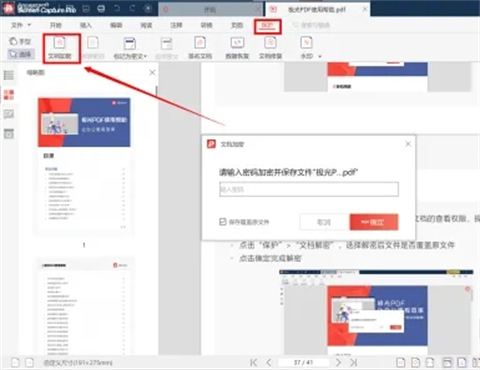Go to the first page with the start arrow
The width and height of the screenshot is (480, 370).
(x=254, y=362)
